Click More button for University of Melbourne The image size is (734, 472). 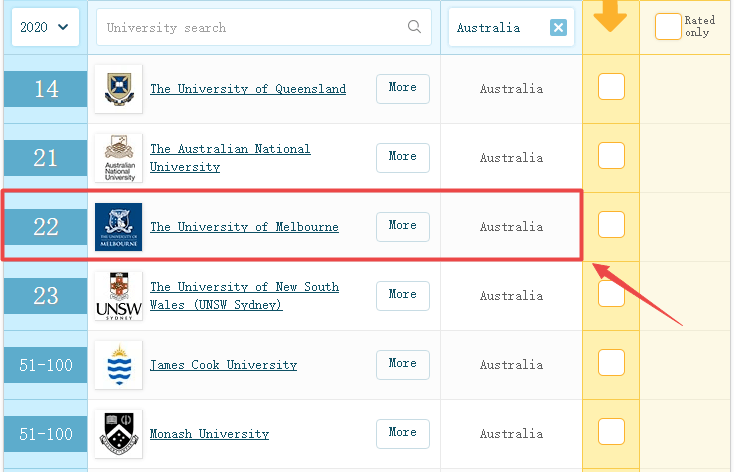pyautogui.click(x=403, y=227)
